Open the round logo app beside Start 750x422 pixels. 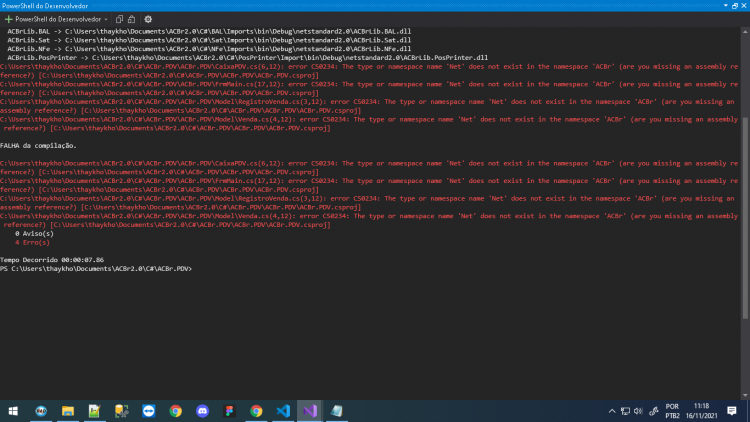click(41, 411)
